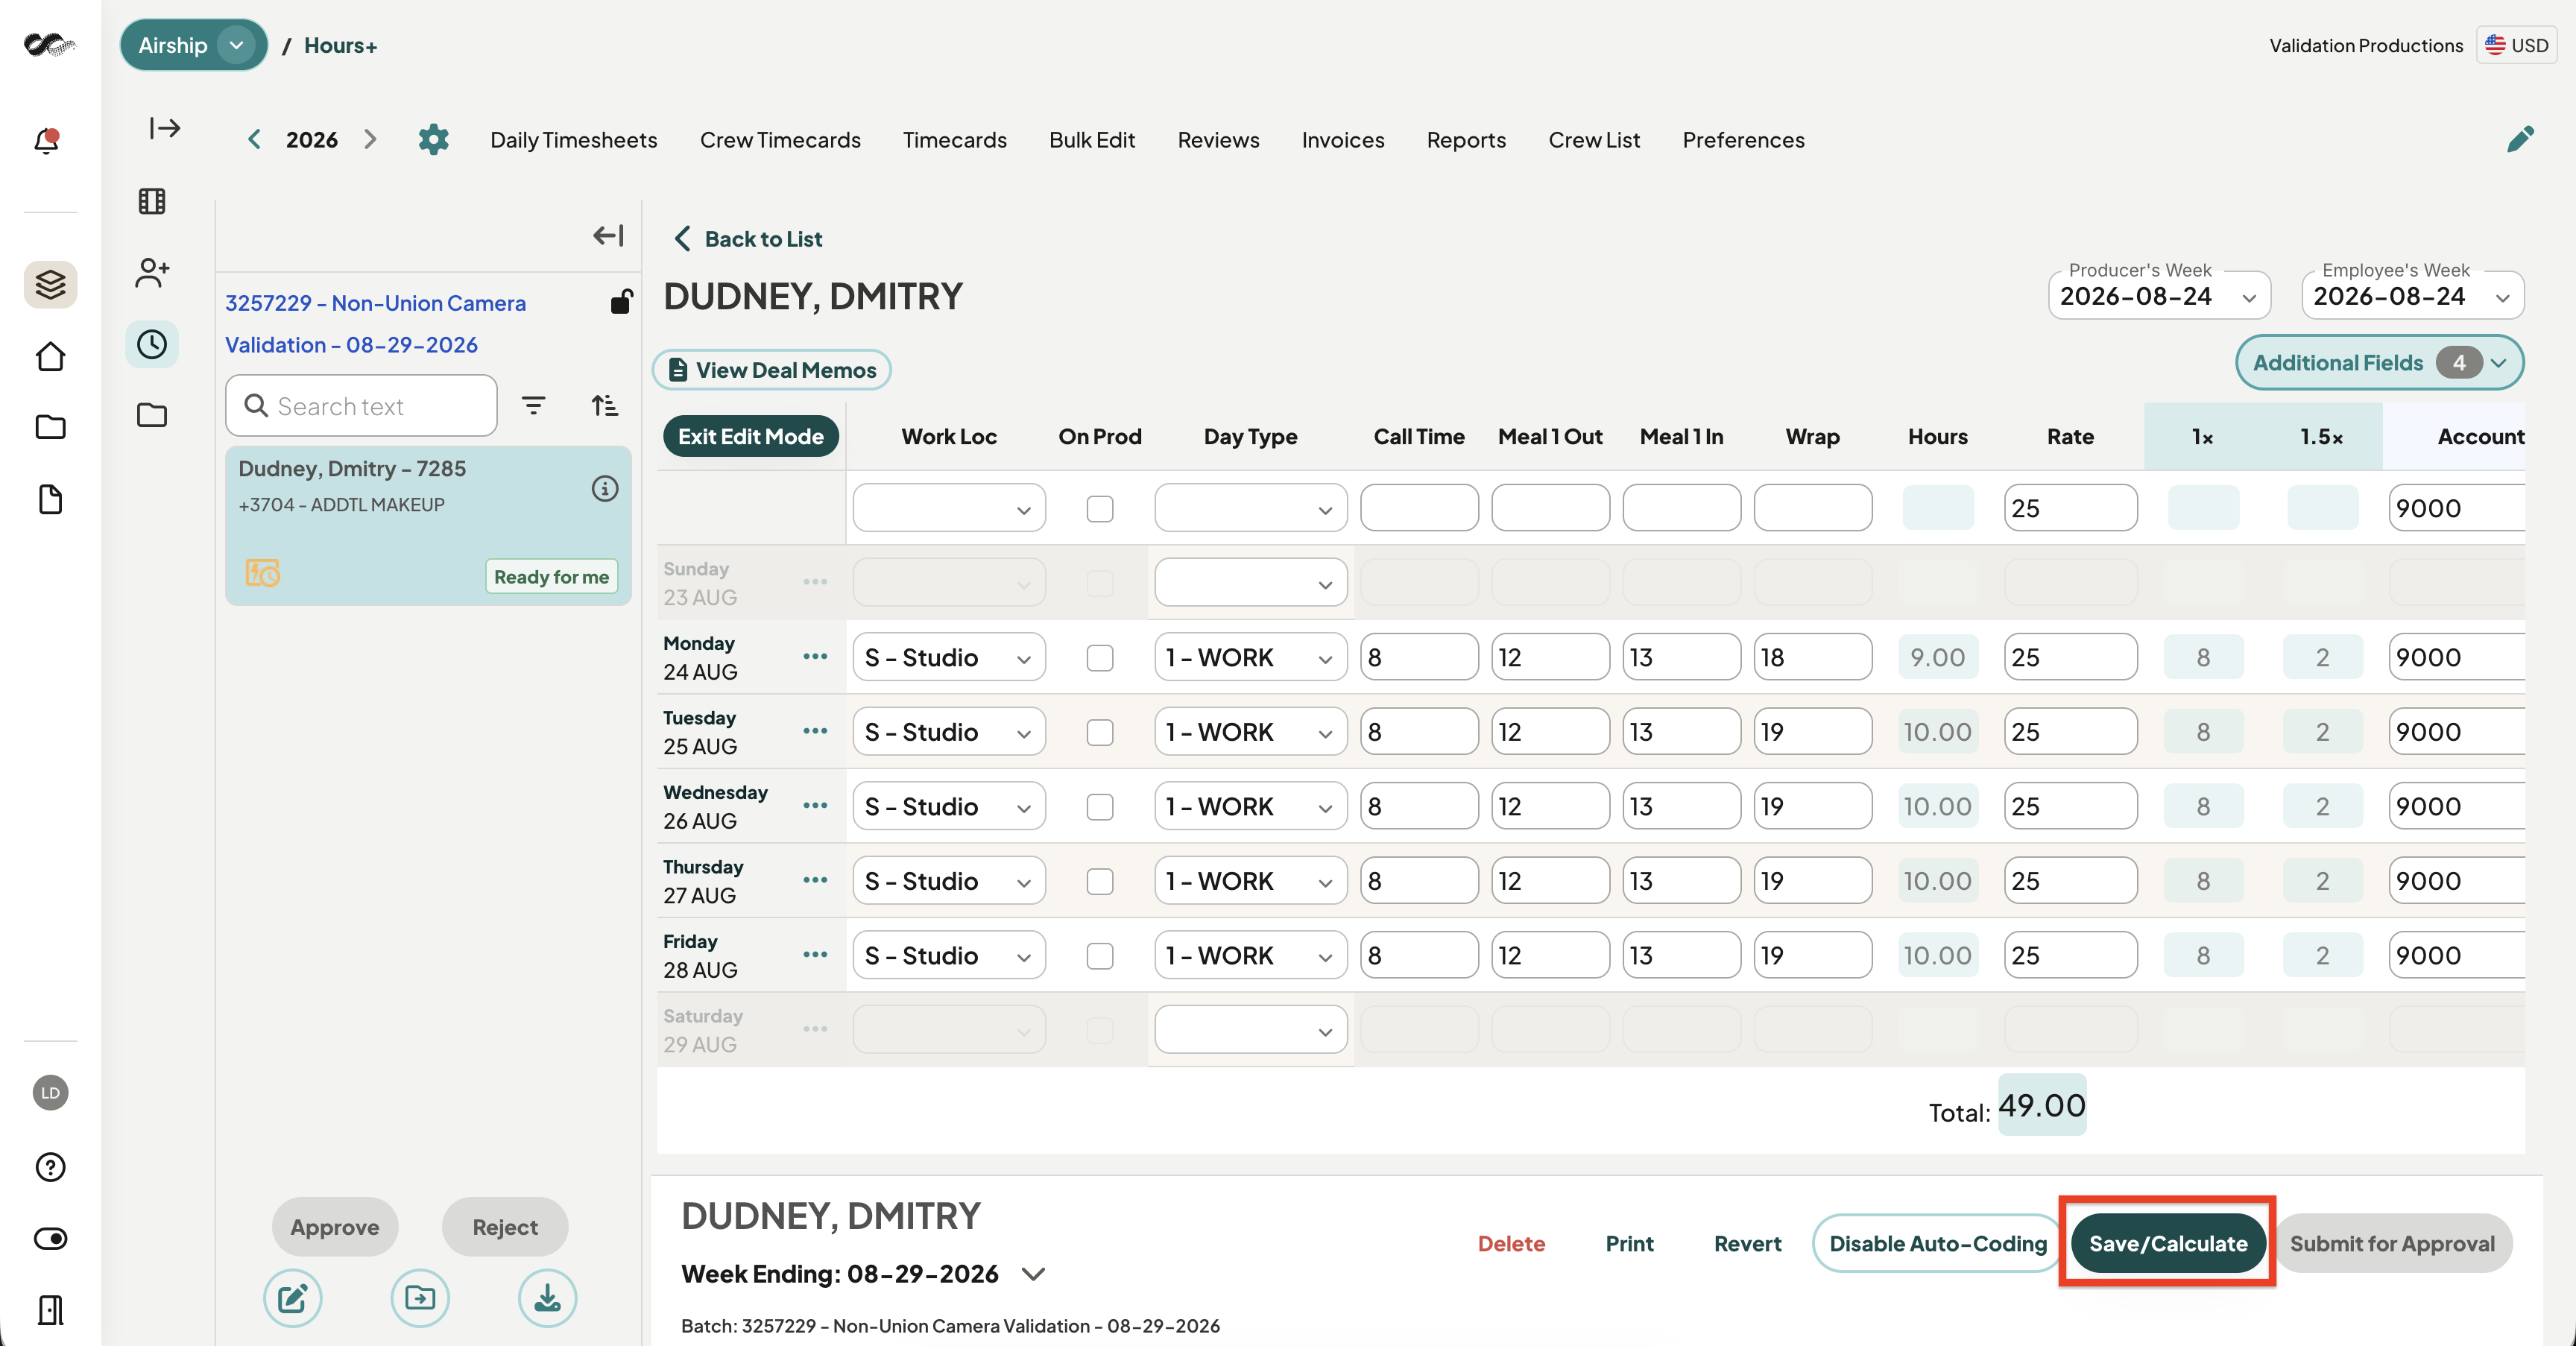Open Sunday 23 AUG Day Type dropdown

coord(1250,583)
